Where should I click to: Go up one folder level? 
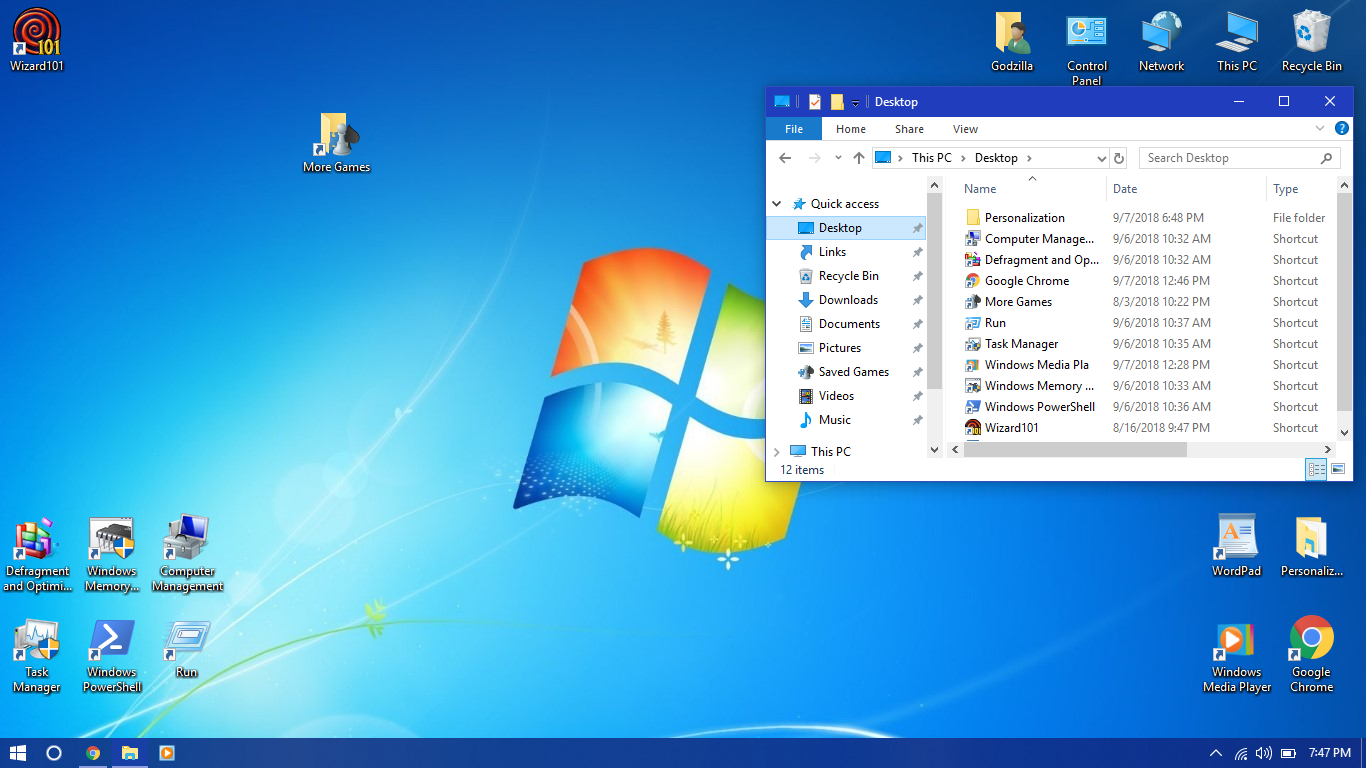pos(859,158)
